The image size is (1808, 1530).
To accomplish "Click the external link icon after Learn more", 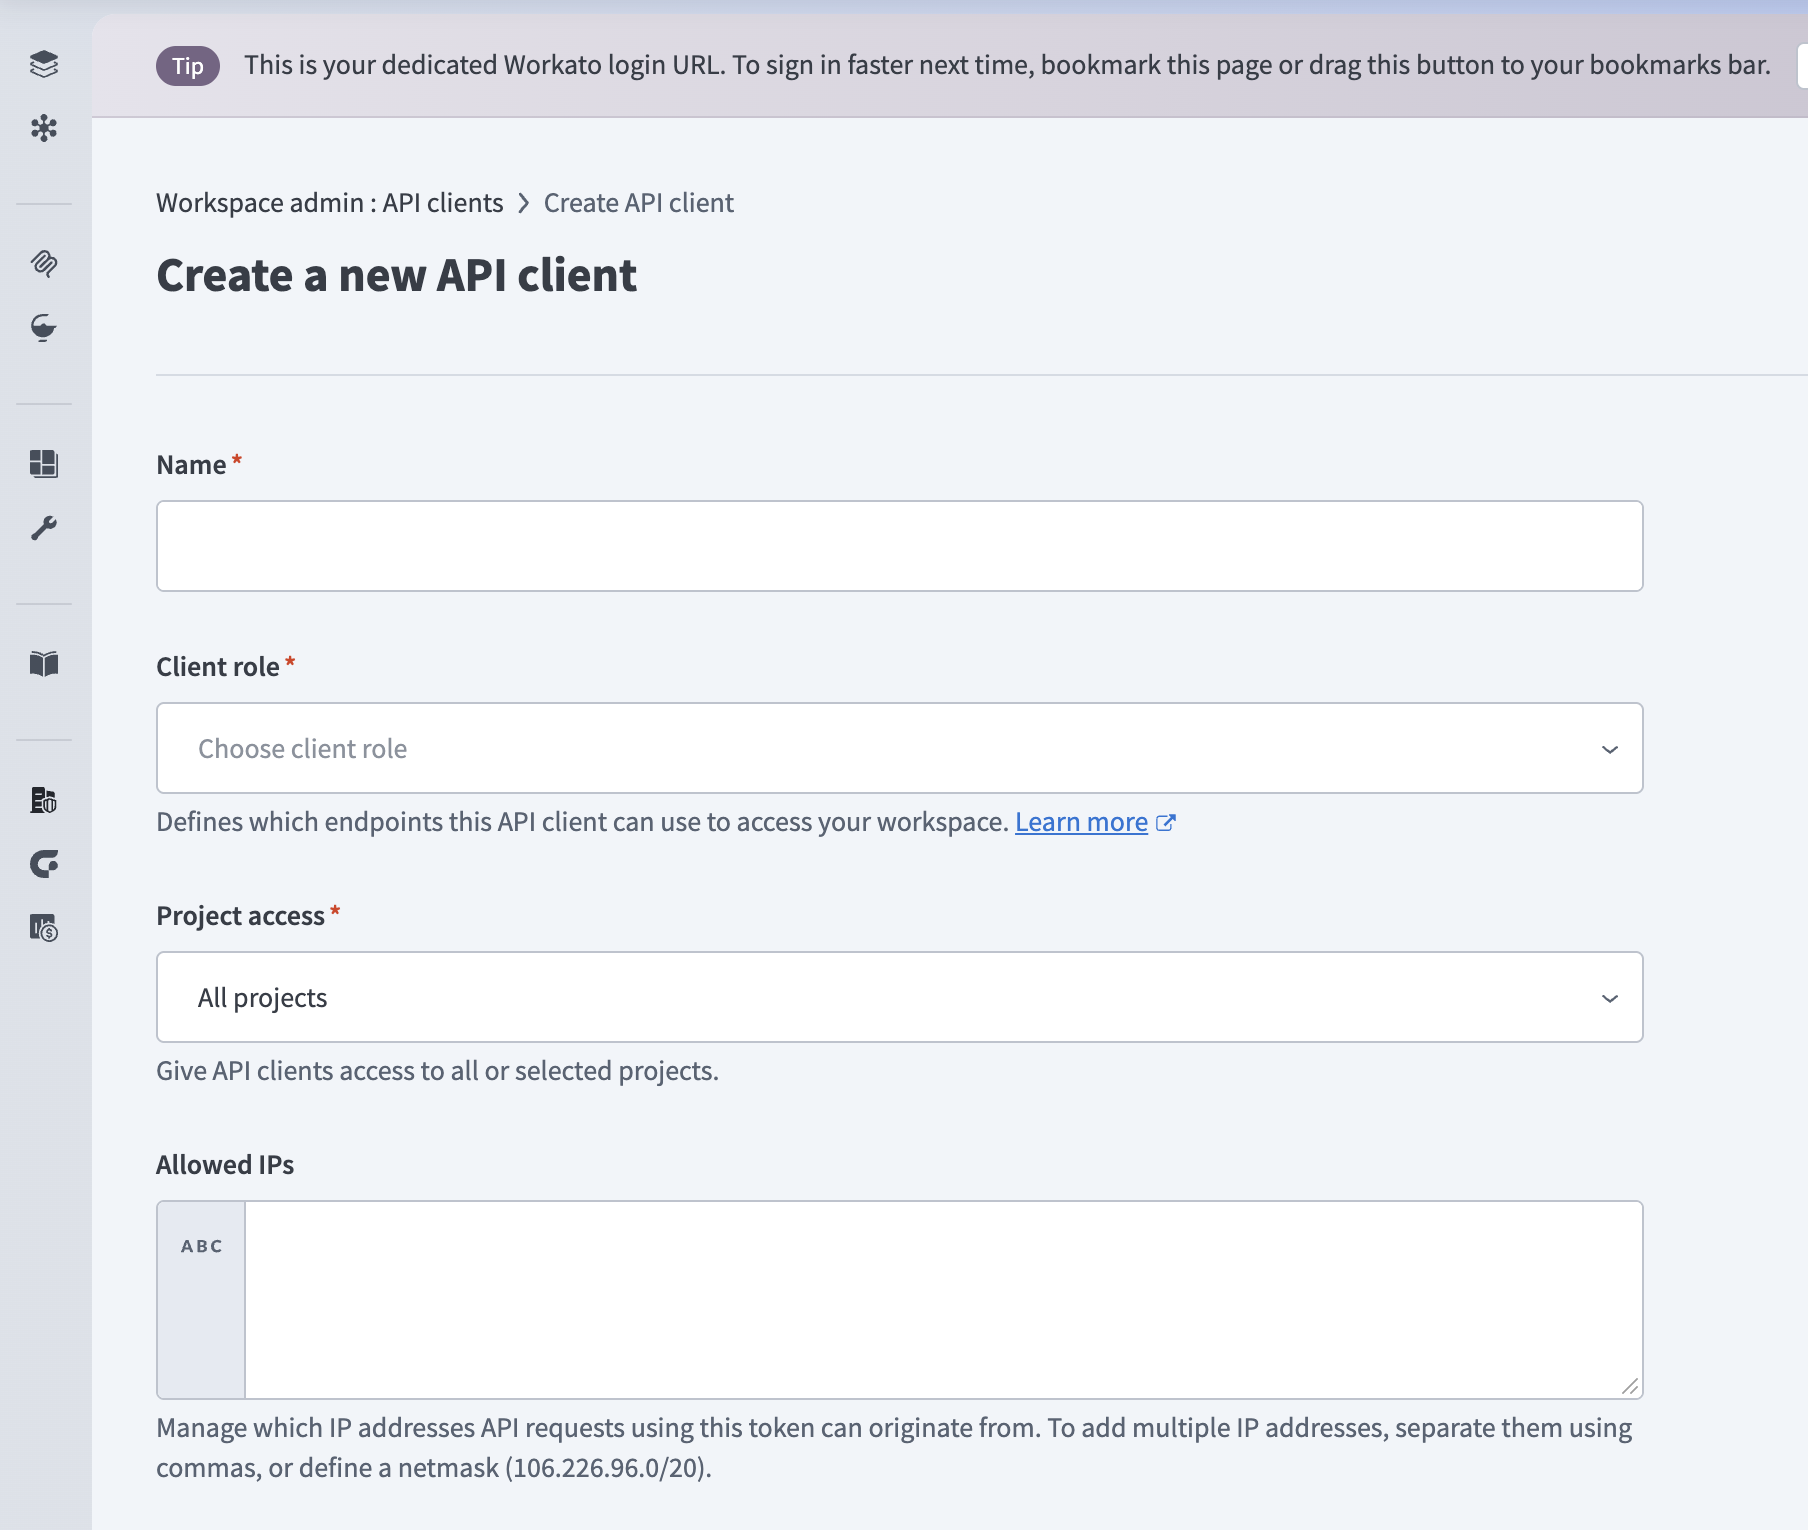I will [x=1166, y=822].
